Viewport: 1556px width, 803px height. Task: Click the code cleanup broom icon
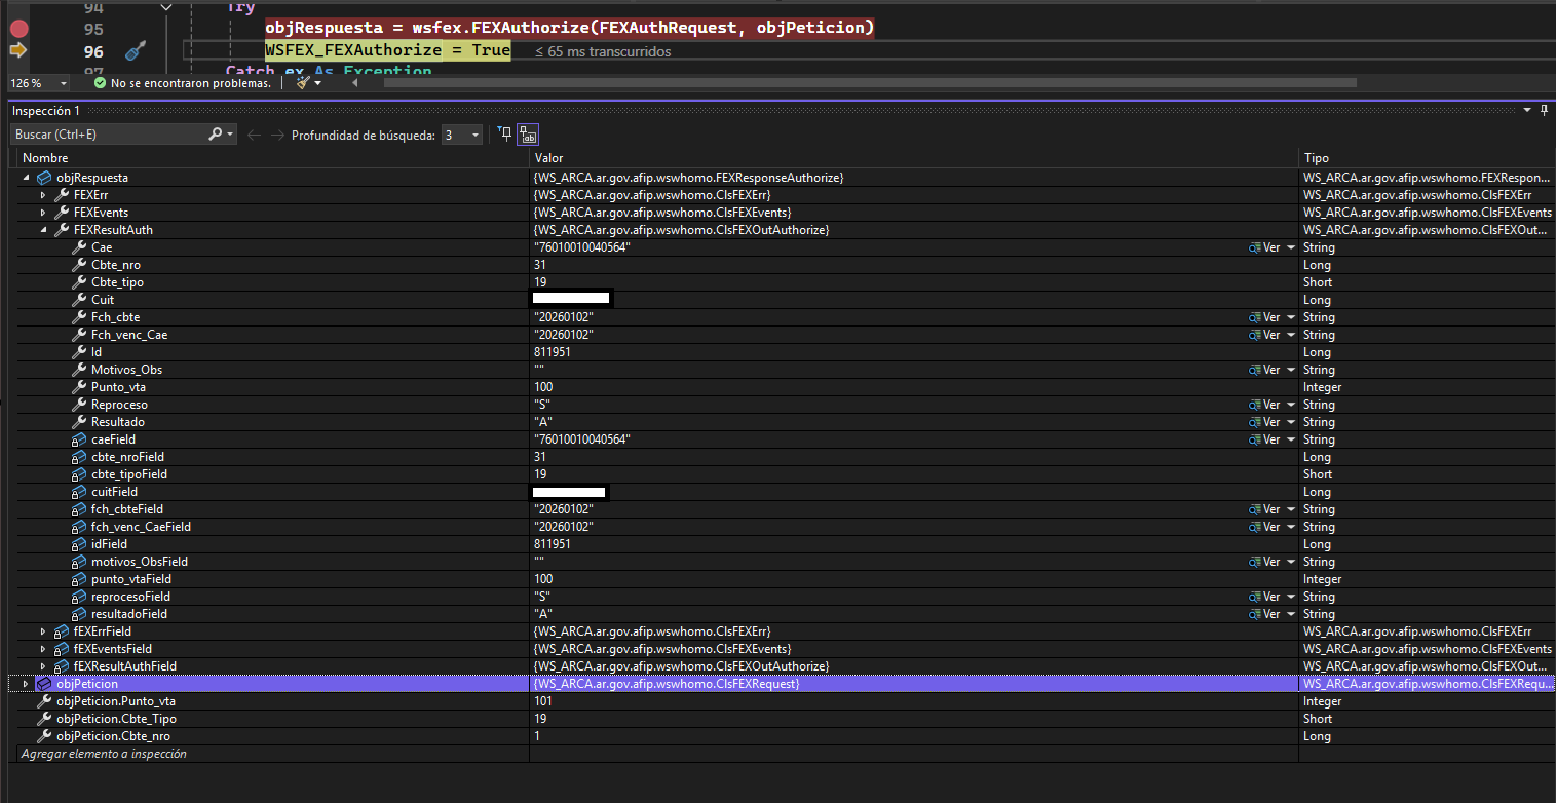click(304, 83)
